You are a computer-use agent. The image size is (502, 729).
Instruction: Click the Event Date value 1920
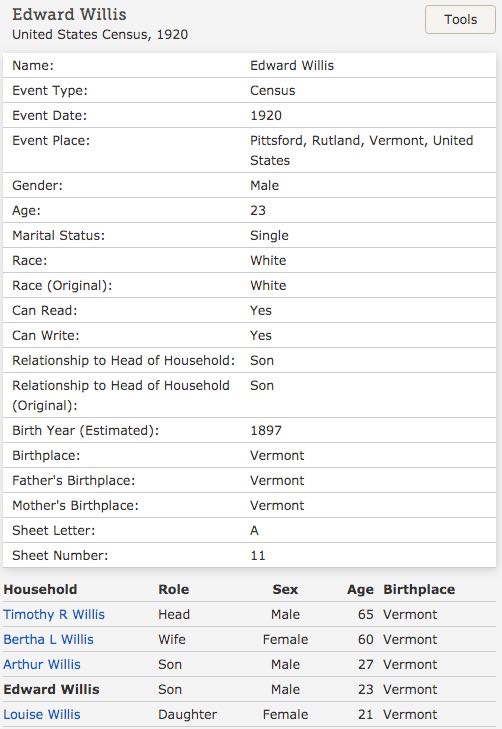[x=266, y=116]
